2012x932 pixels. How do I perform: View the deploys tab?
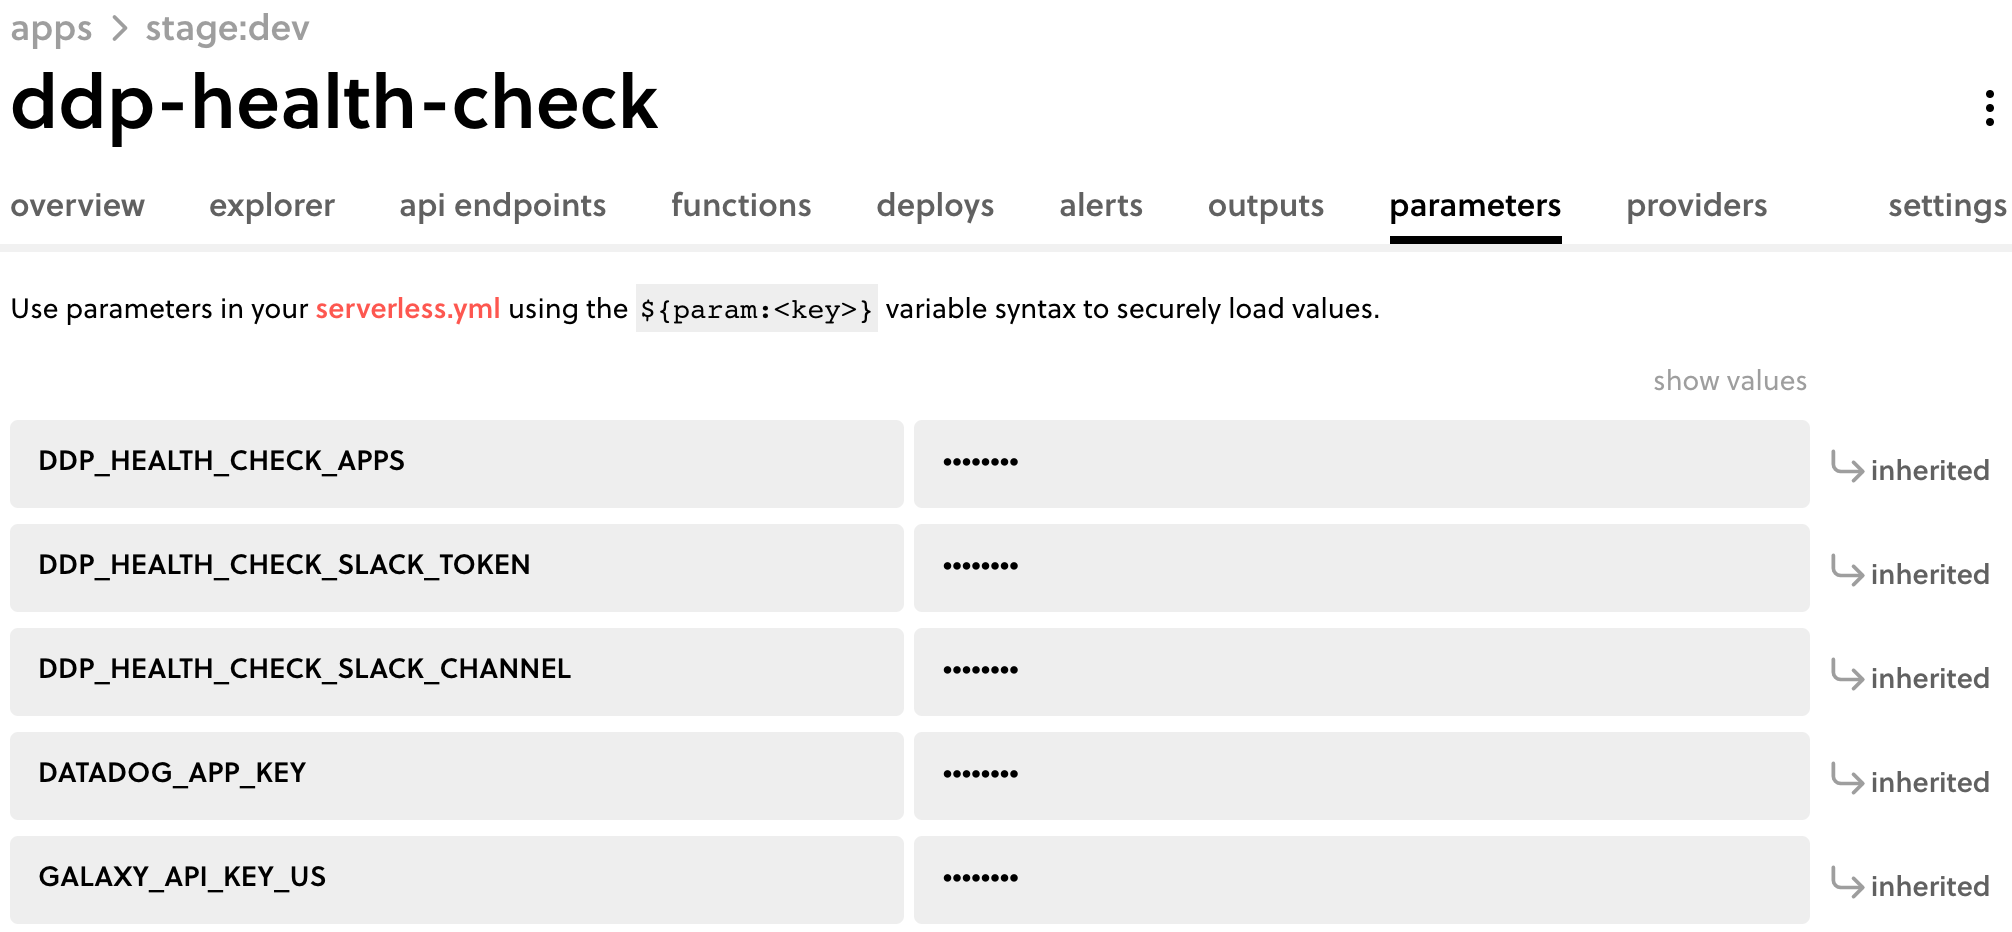tap(935, 206)
